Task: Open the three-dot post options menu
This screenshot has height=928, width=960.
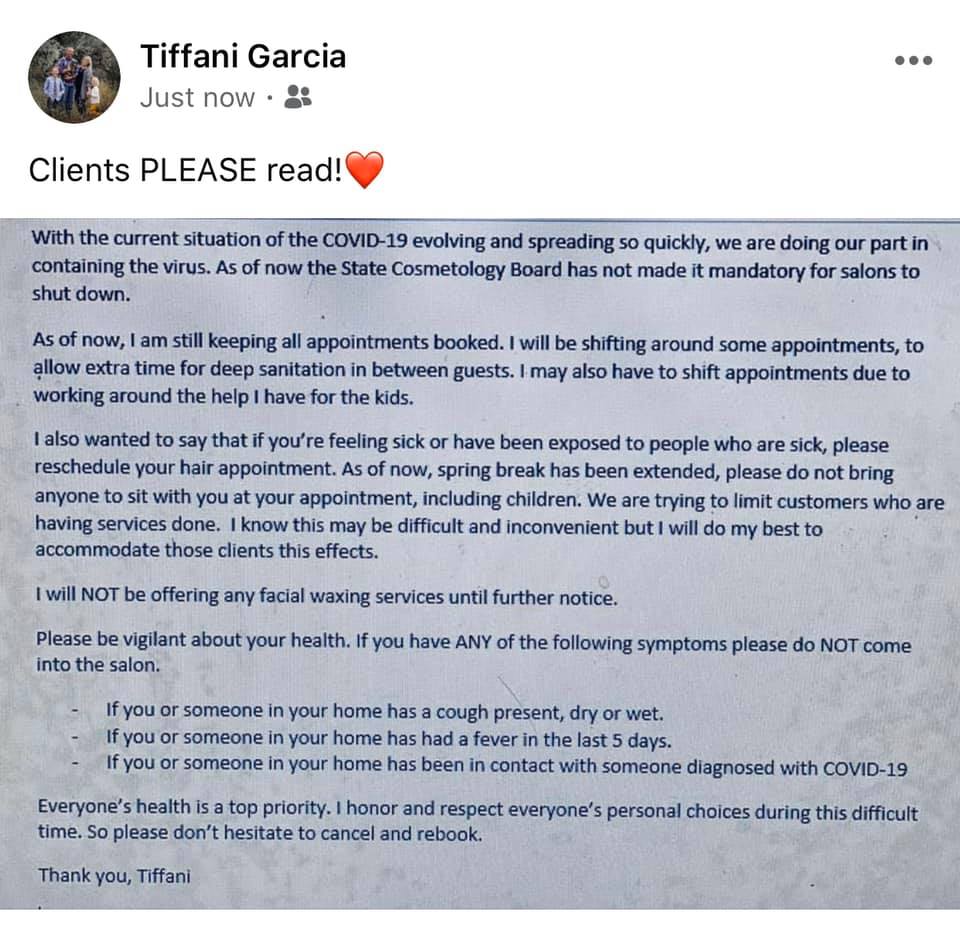Action: (912, 61)
